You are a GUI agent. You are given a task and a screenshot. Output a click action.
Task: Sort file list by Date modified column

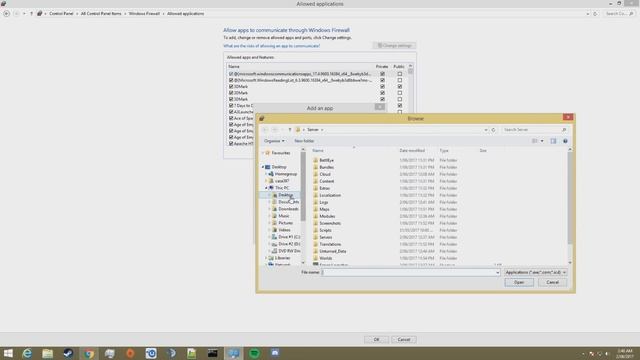pyautogui.click(x=412, y=151)
